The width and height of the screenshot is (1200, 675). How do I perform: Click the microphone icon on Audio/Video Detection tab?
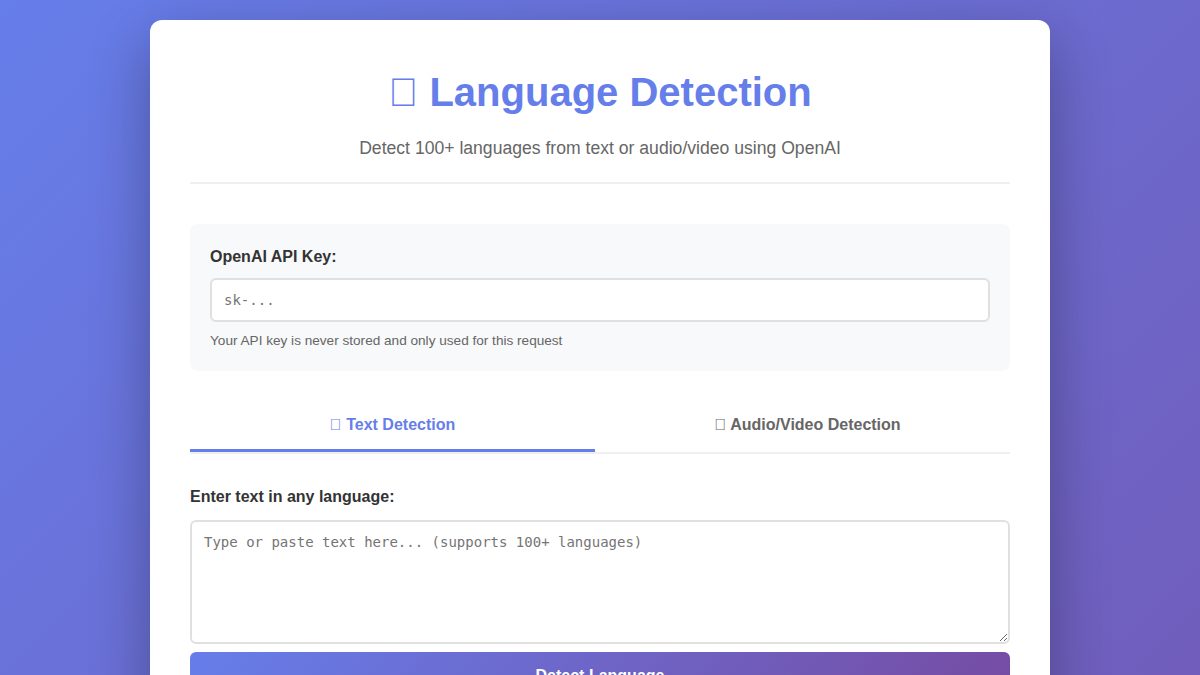719,424
